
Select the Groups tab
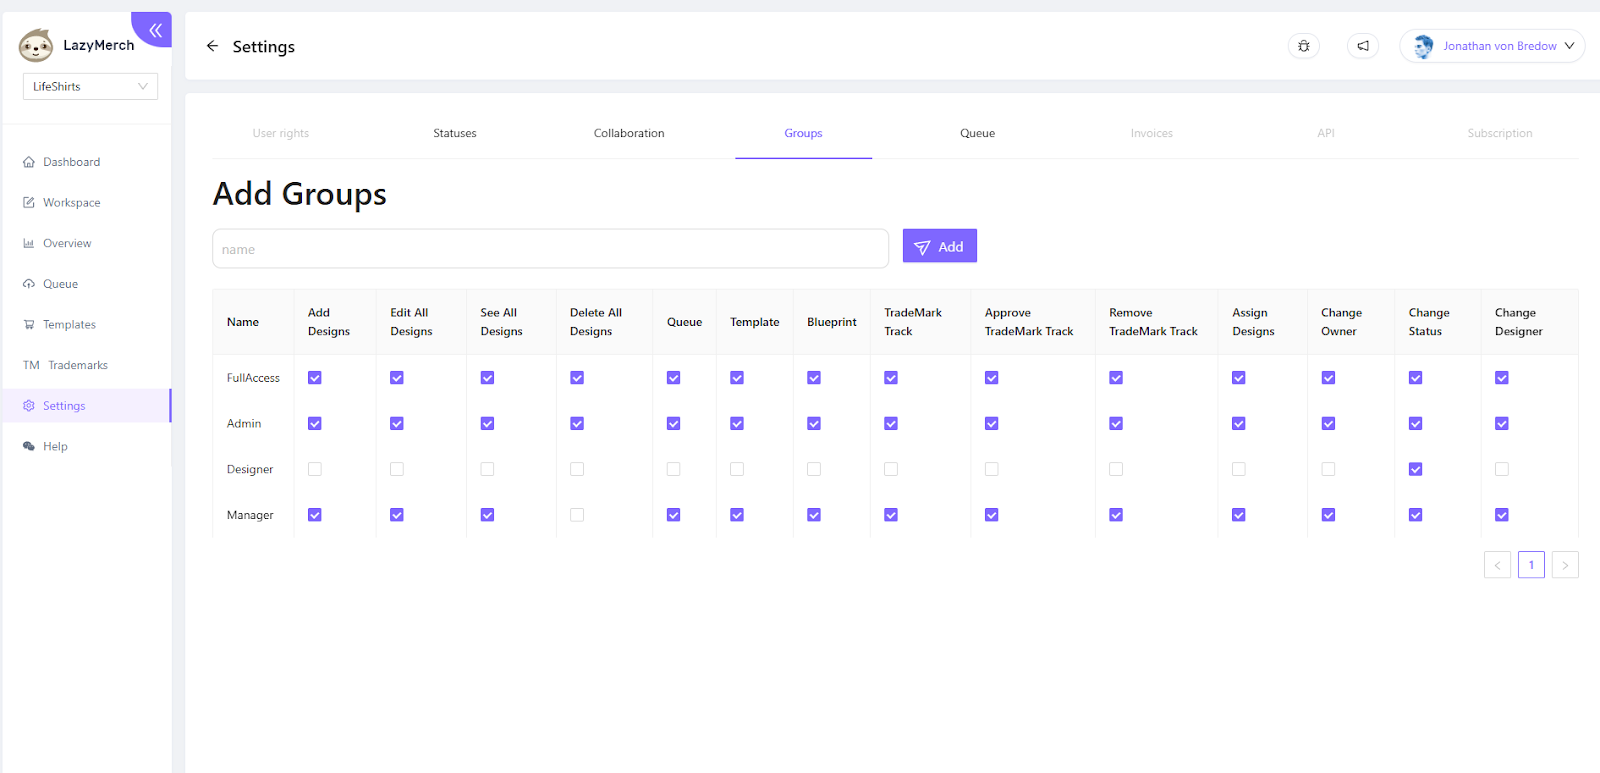click(803, 133)
